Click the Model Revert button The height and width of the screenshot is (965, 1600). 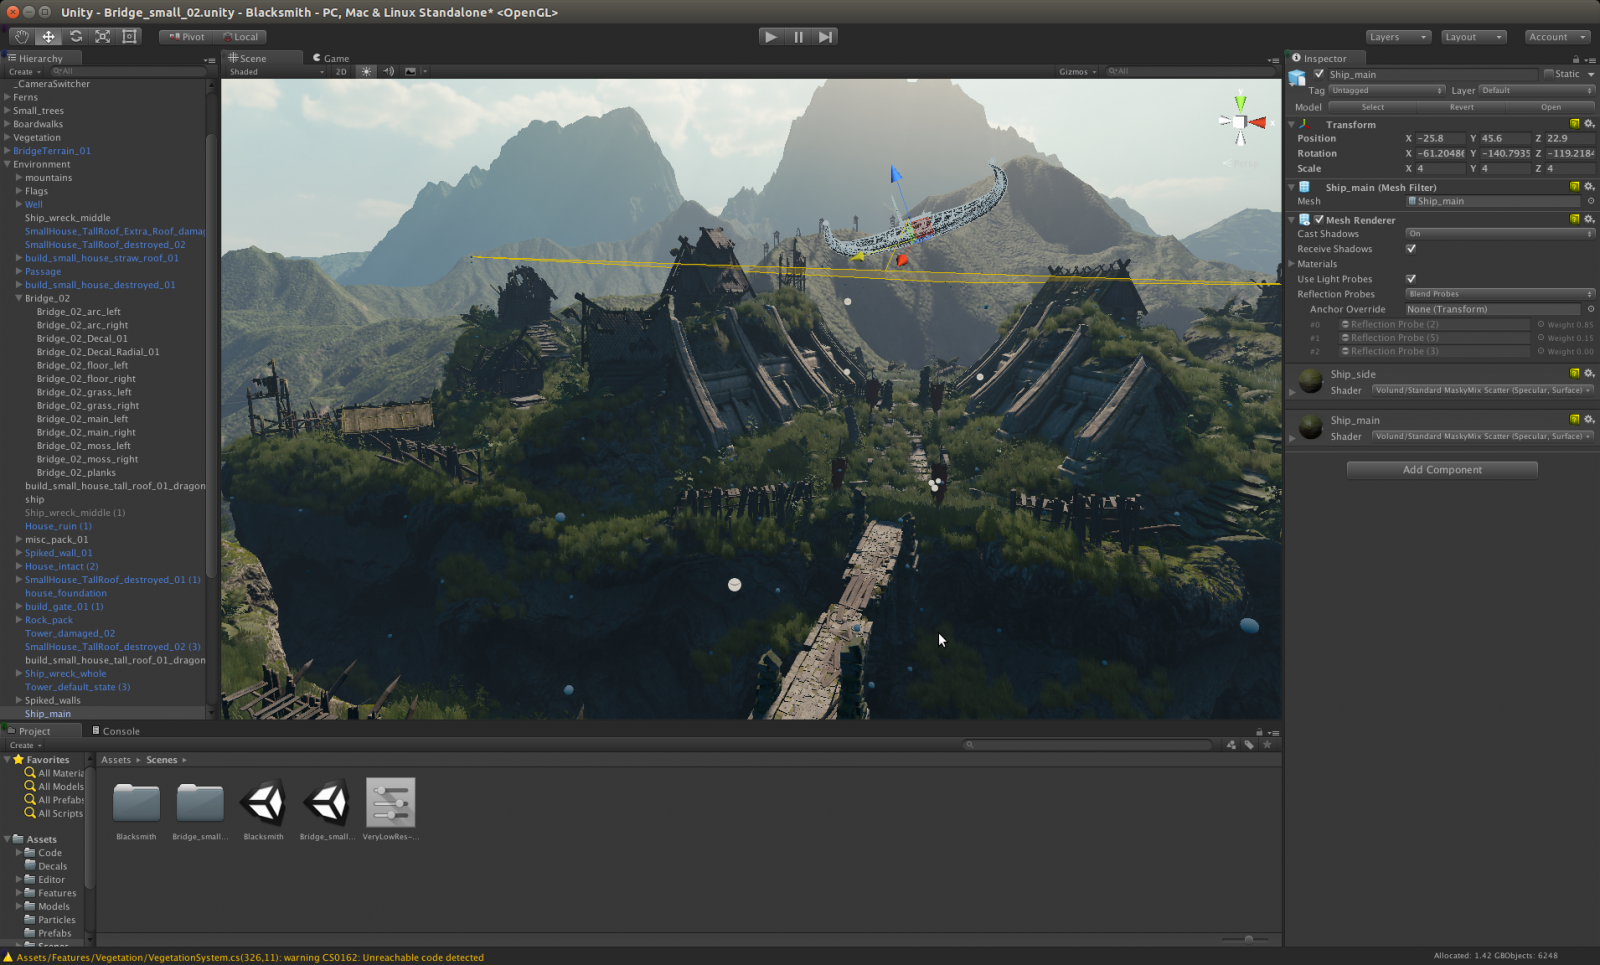(x=1461, y=107)
